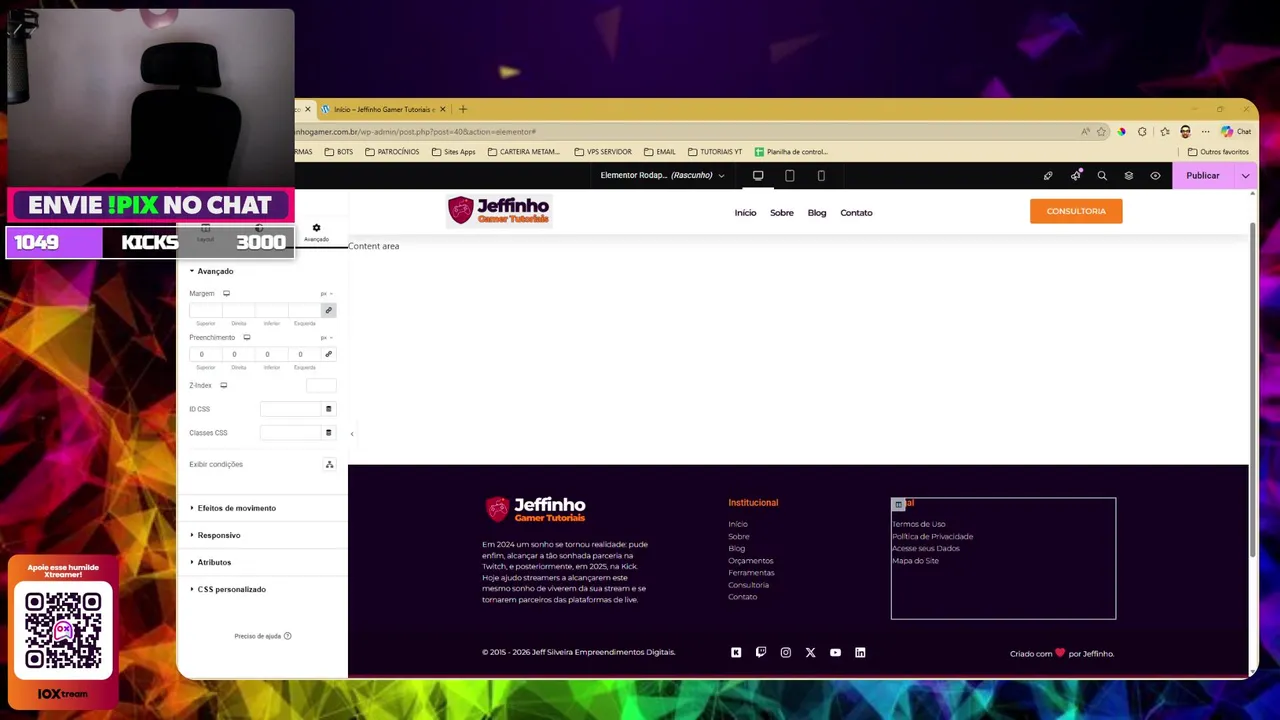Click the Início header menu item

[745, 213]
